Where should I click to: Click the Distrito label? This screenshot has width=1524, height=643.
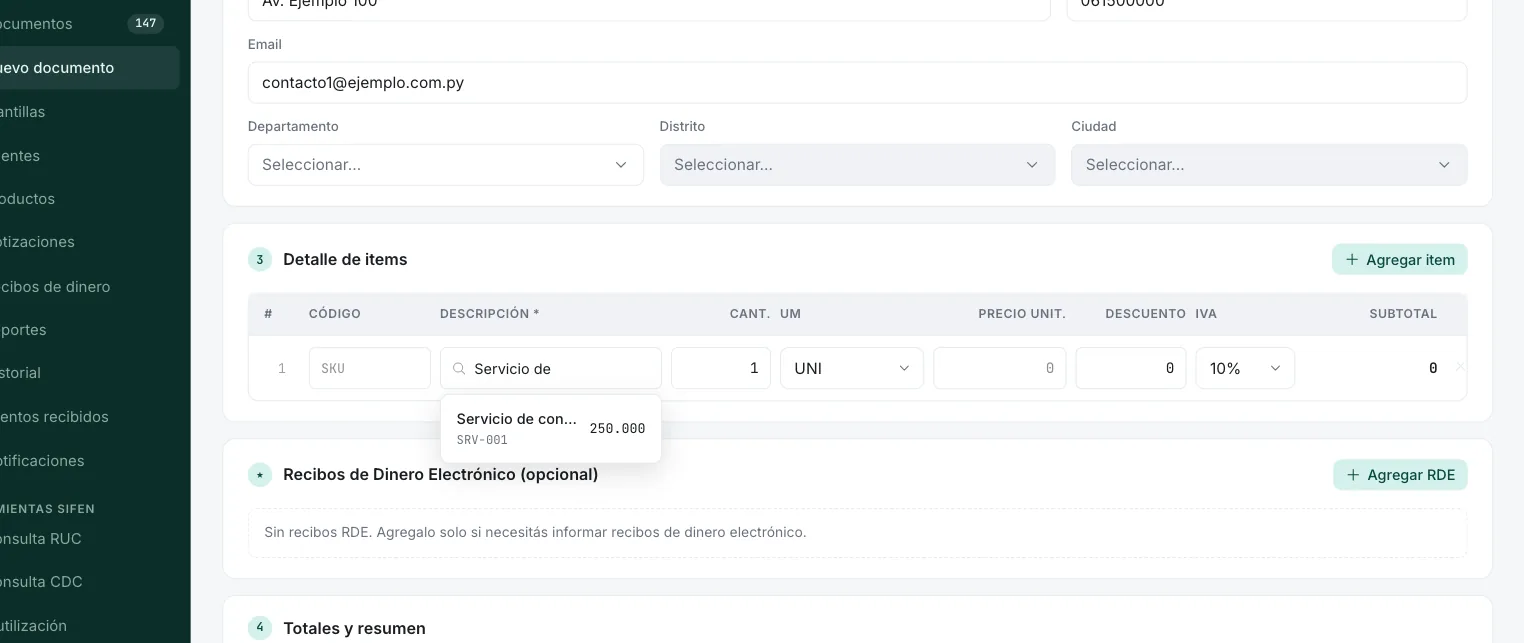pos(683,126)
